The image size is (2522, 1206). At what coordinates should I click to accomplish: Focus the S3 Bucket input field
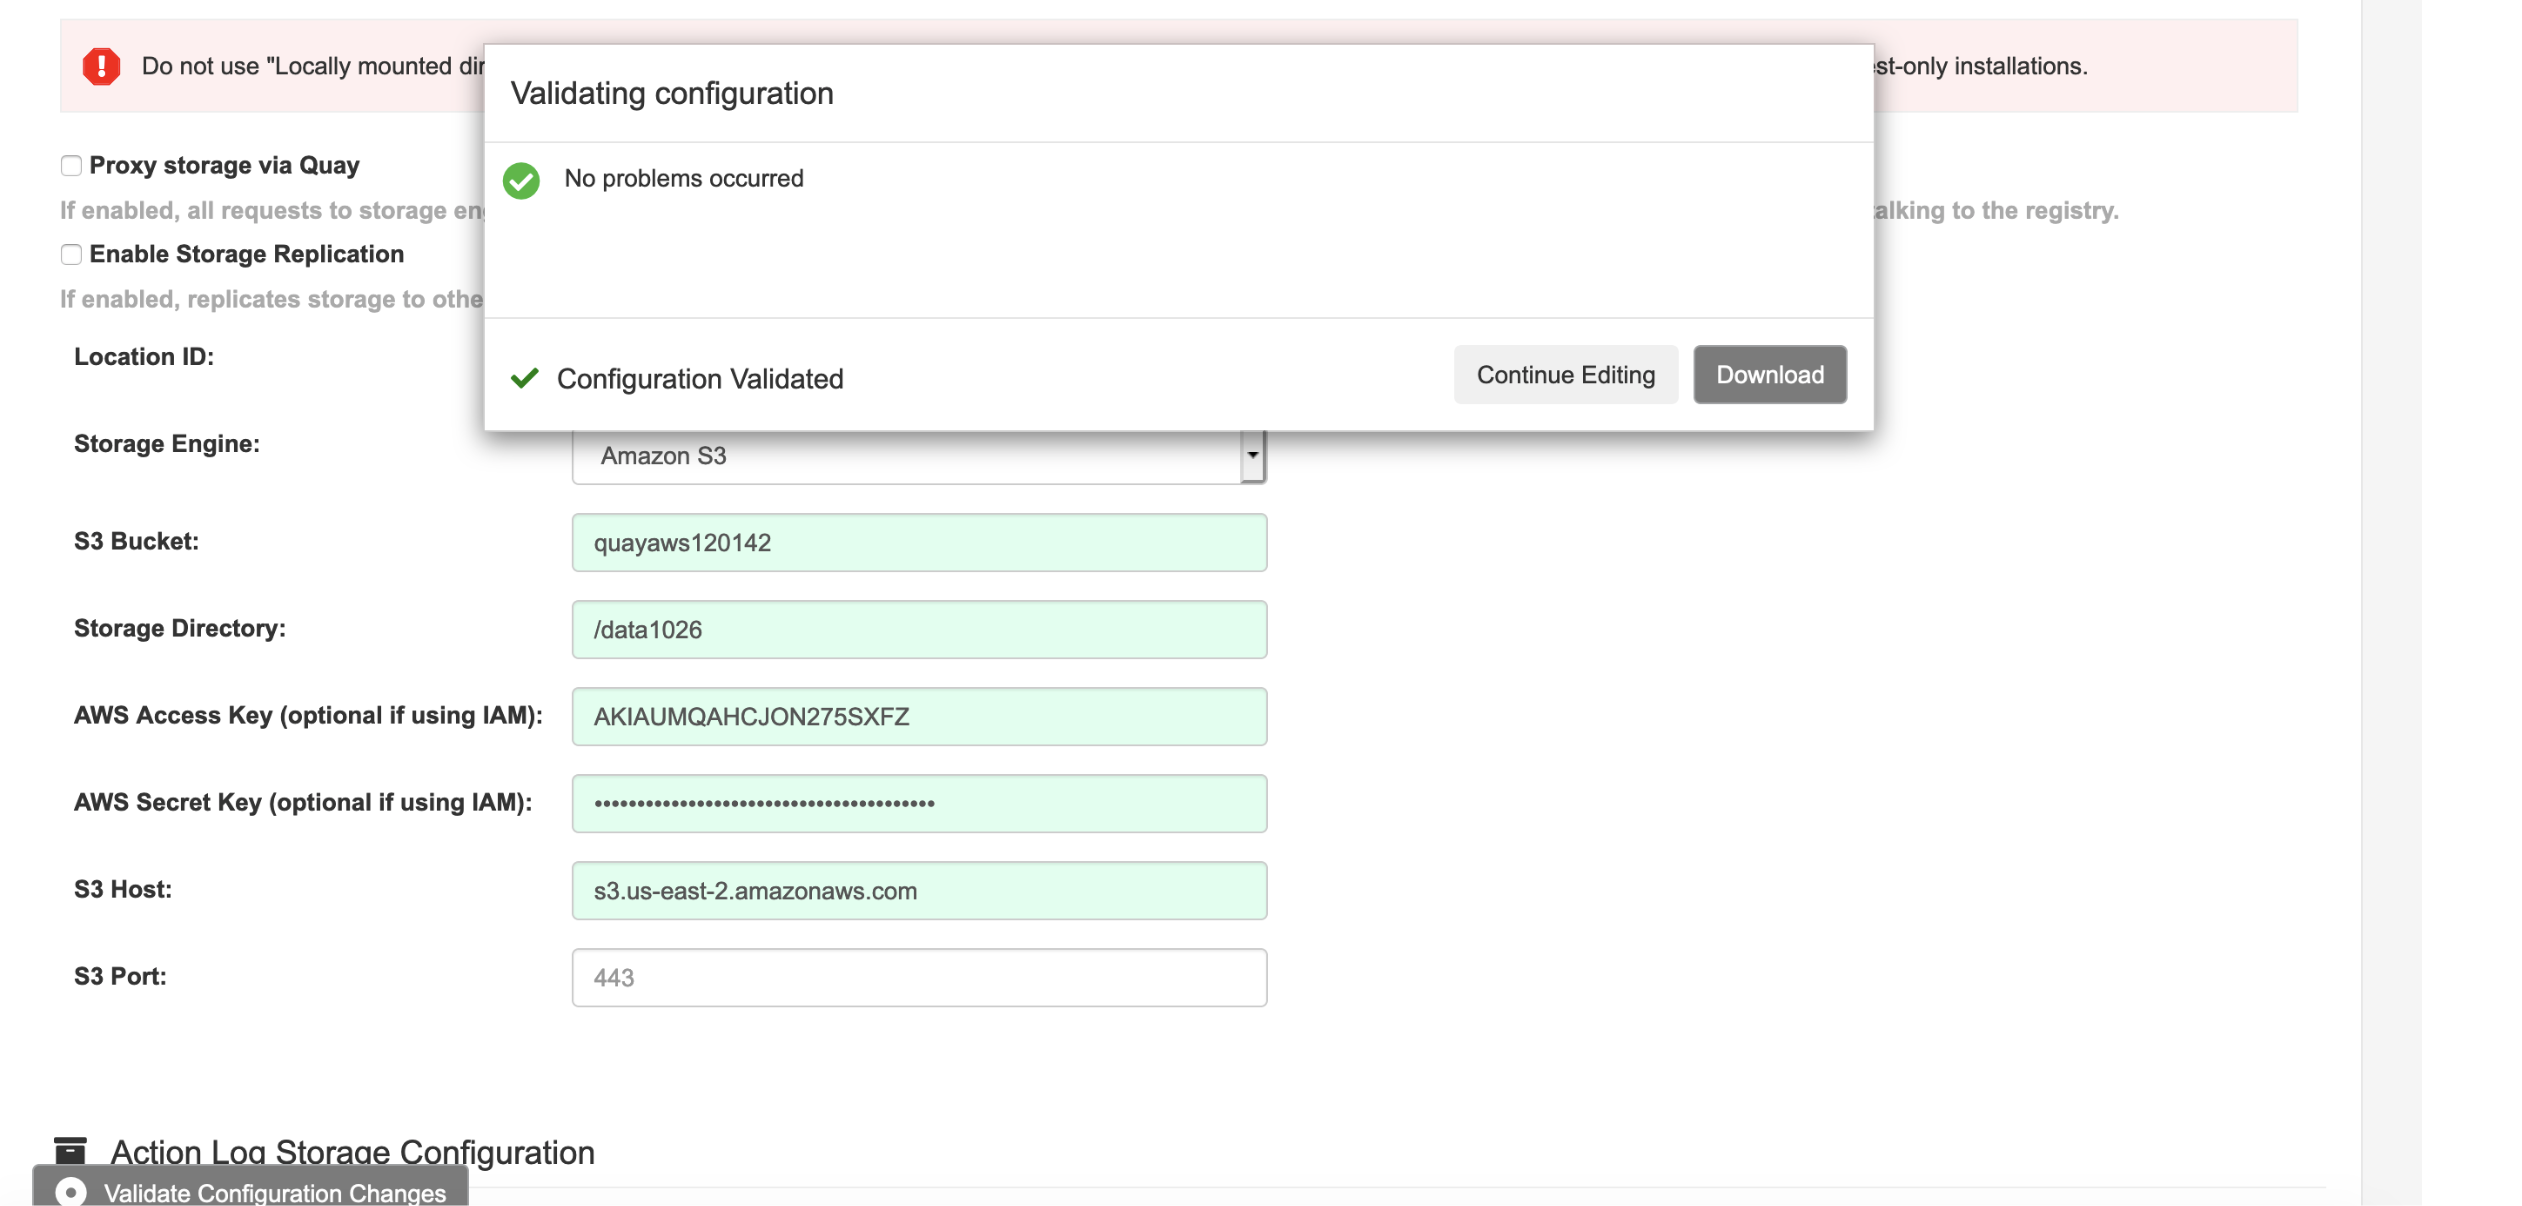pyautogui.click(x=918, y=543)
